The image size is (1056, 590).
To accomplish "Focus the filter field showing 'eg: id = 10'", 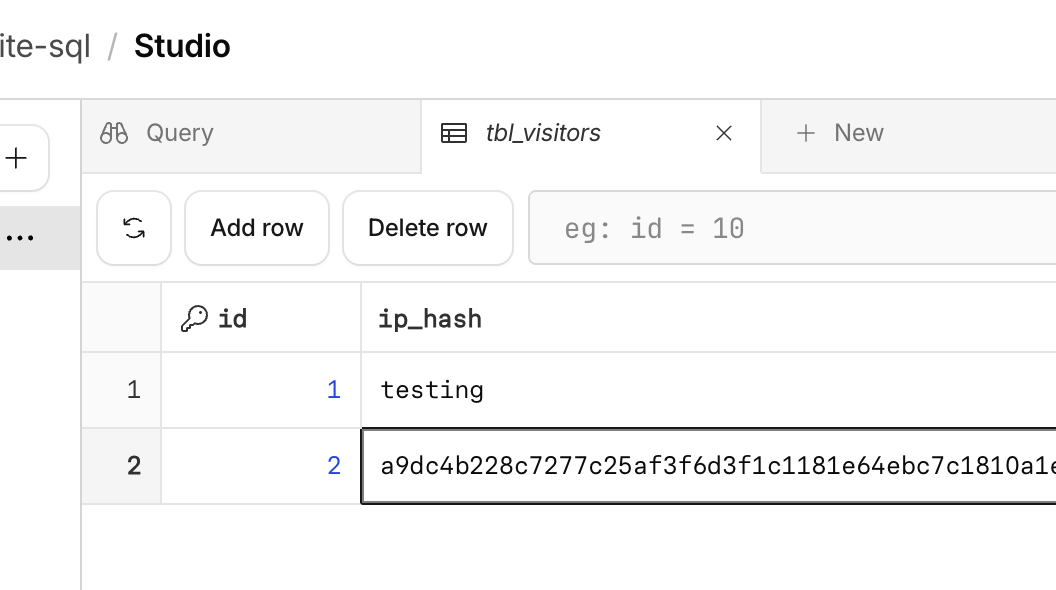I will [790, 228].
